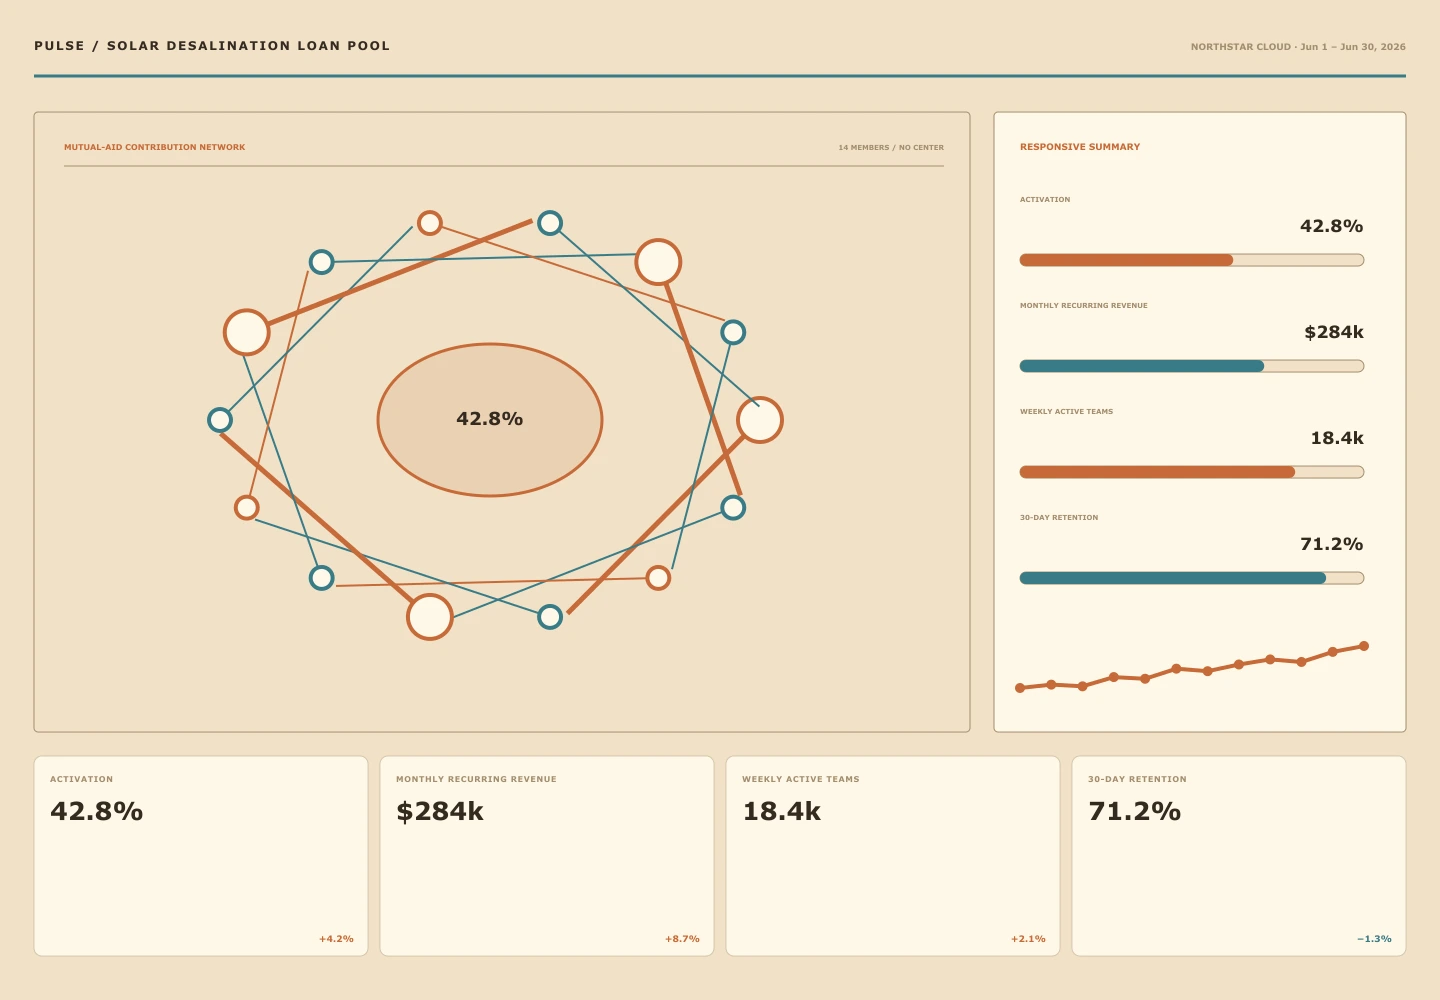Select the 42.8% value in Responsive Summary
Viewport: 1440px width, 1000px height.
tap(1332, 227)
